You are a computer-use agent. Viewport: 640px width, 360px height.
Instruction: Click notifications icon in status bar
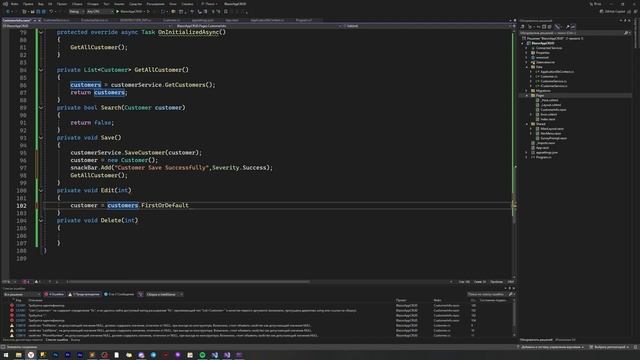click(636, 347)
